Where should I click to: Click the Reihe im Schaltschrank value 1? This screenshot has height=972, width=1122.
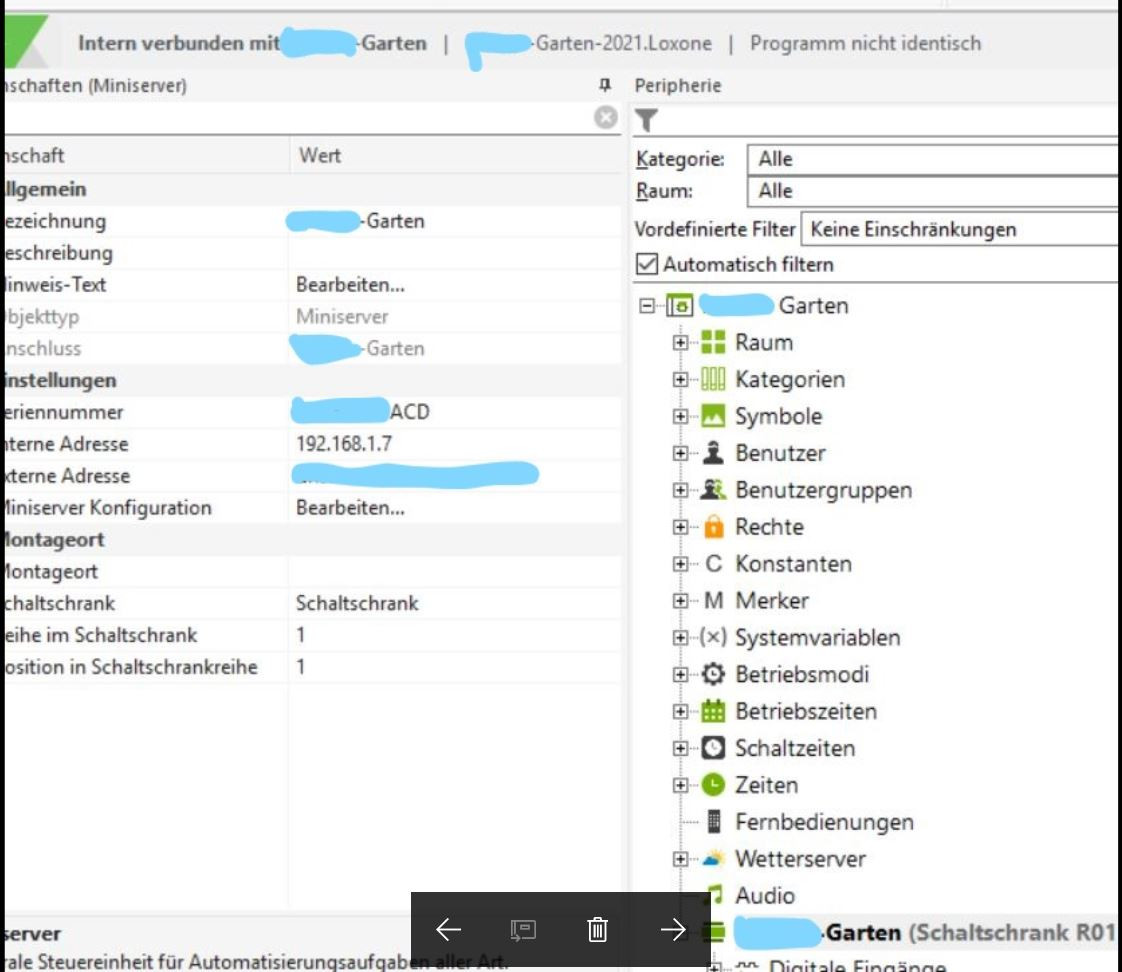[x=301, y=635]
